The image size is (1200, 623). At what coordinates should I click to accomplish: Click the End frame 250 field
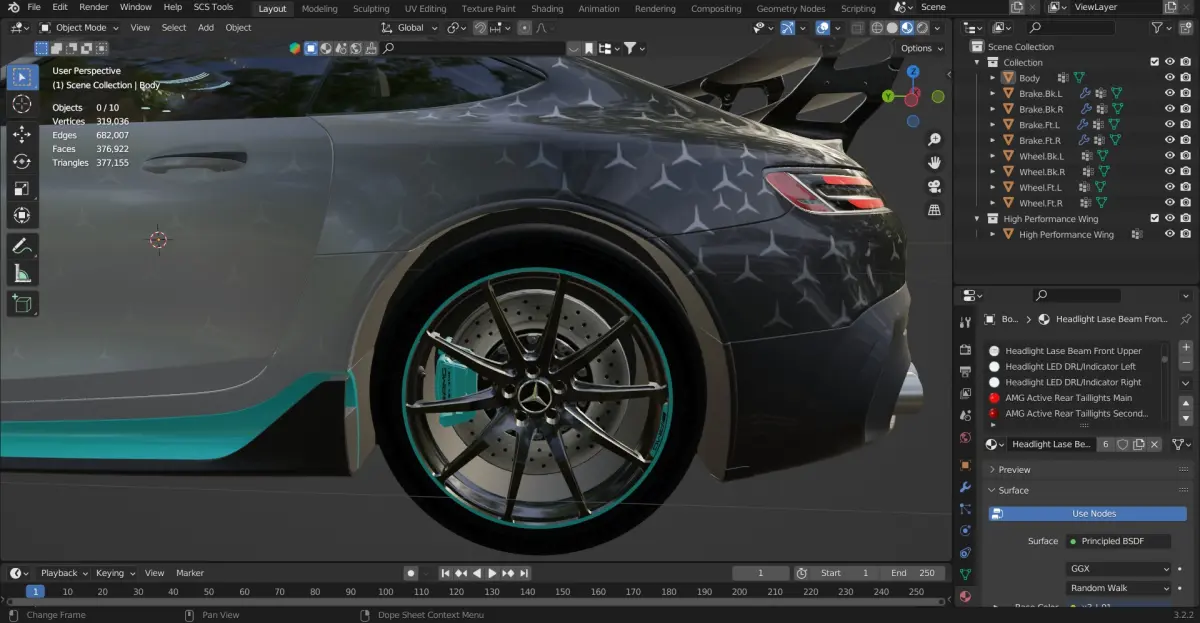click(912, 573)
